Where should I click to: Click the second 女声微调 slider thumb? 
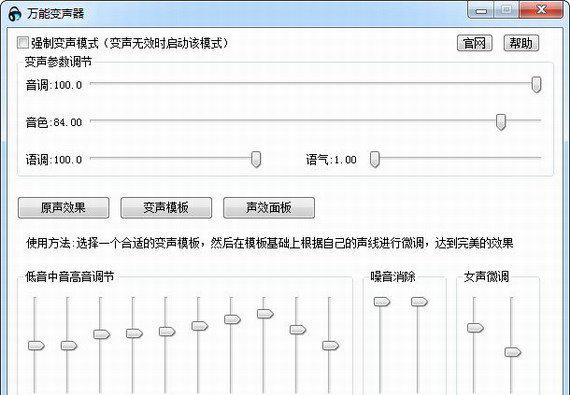(513, 352)
